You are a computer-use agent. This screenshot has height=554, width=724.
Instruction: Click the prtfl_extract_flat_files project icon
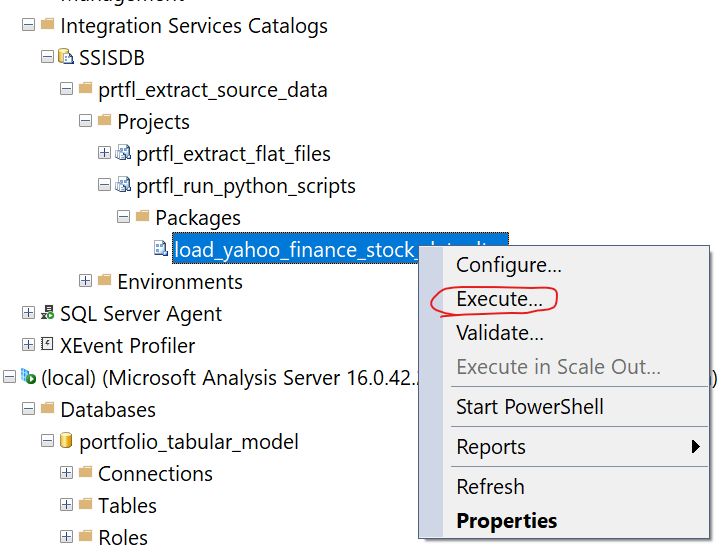click(124, 154)
